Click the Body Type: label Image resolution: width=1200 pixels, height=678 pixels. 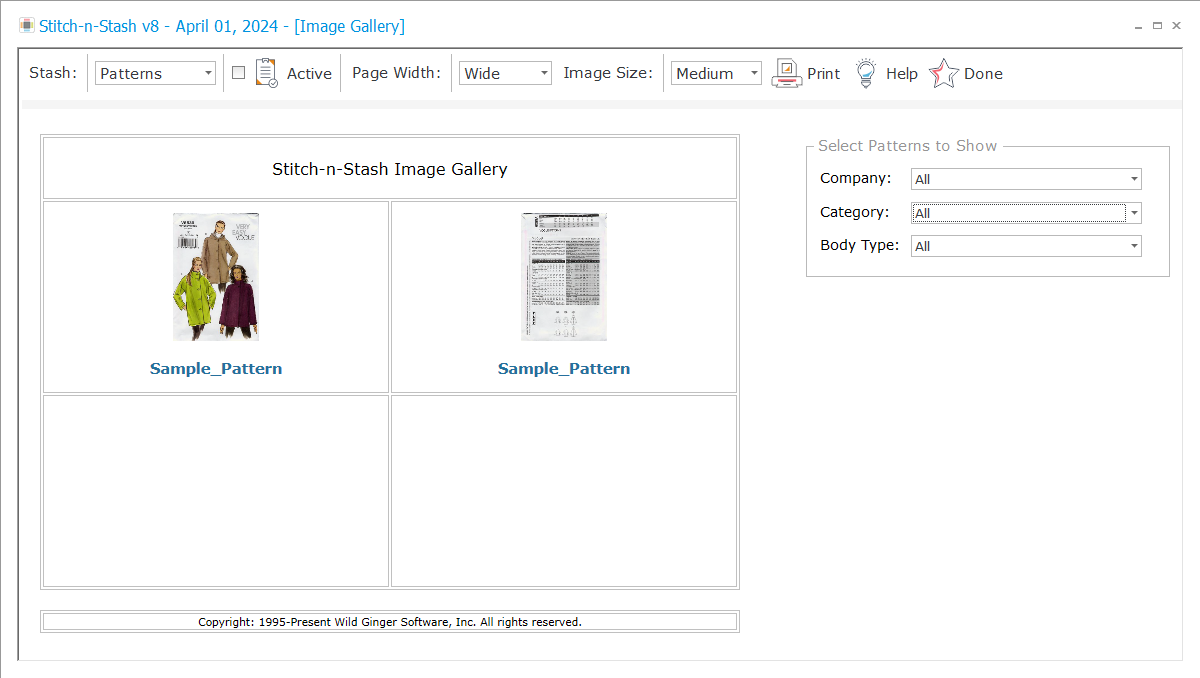(x=860, y=245)
